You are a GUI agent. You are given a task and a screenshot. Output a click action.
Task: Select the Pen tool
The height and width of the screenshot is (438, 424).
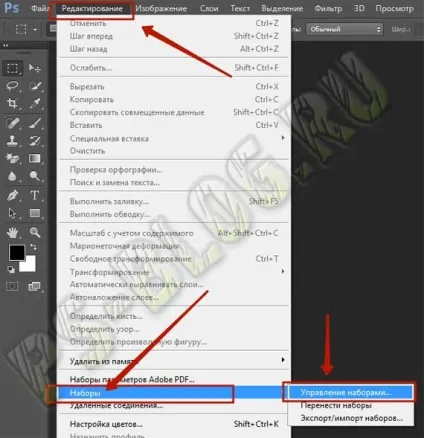(x=13, y=195)
